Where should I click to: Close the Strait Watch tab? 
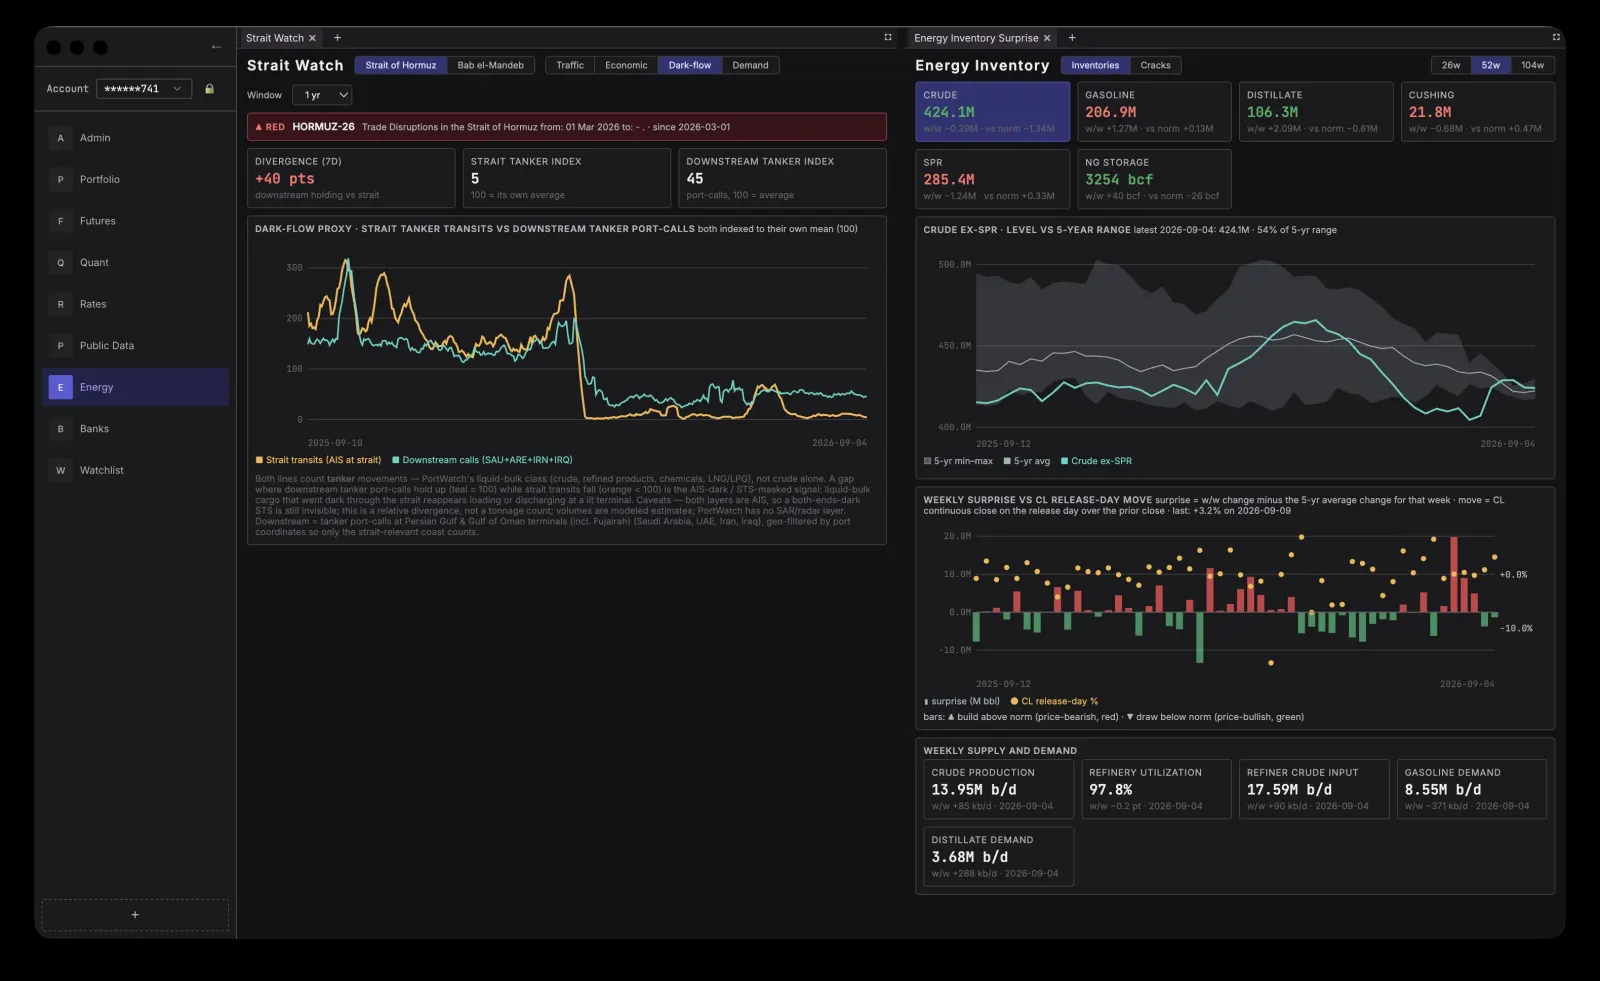312,38
